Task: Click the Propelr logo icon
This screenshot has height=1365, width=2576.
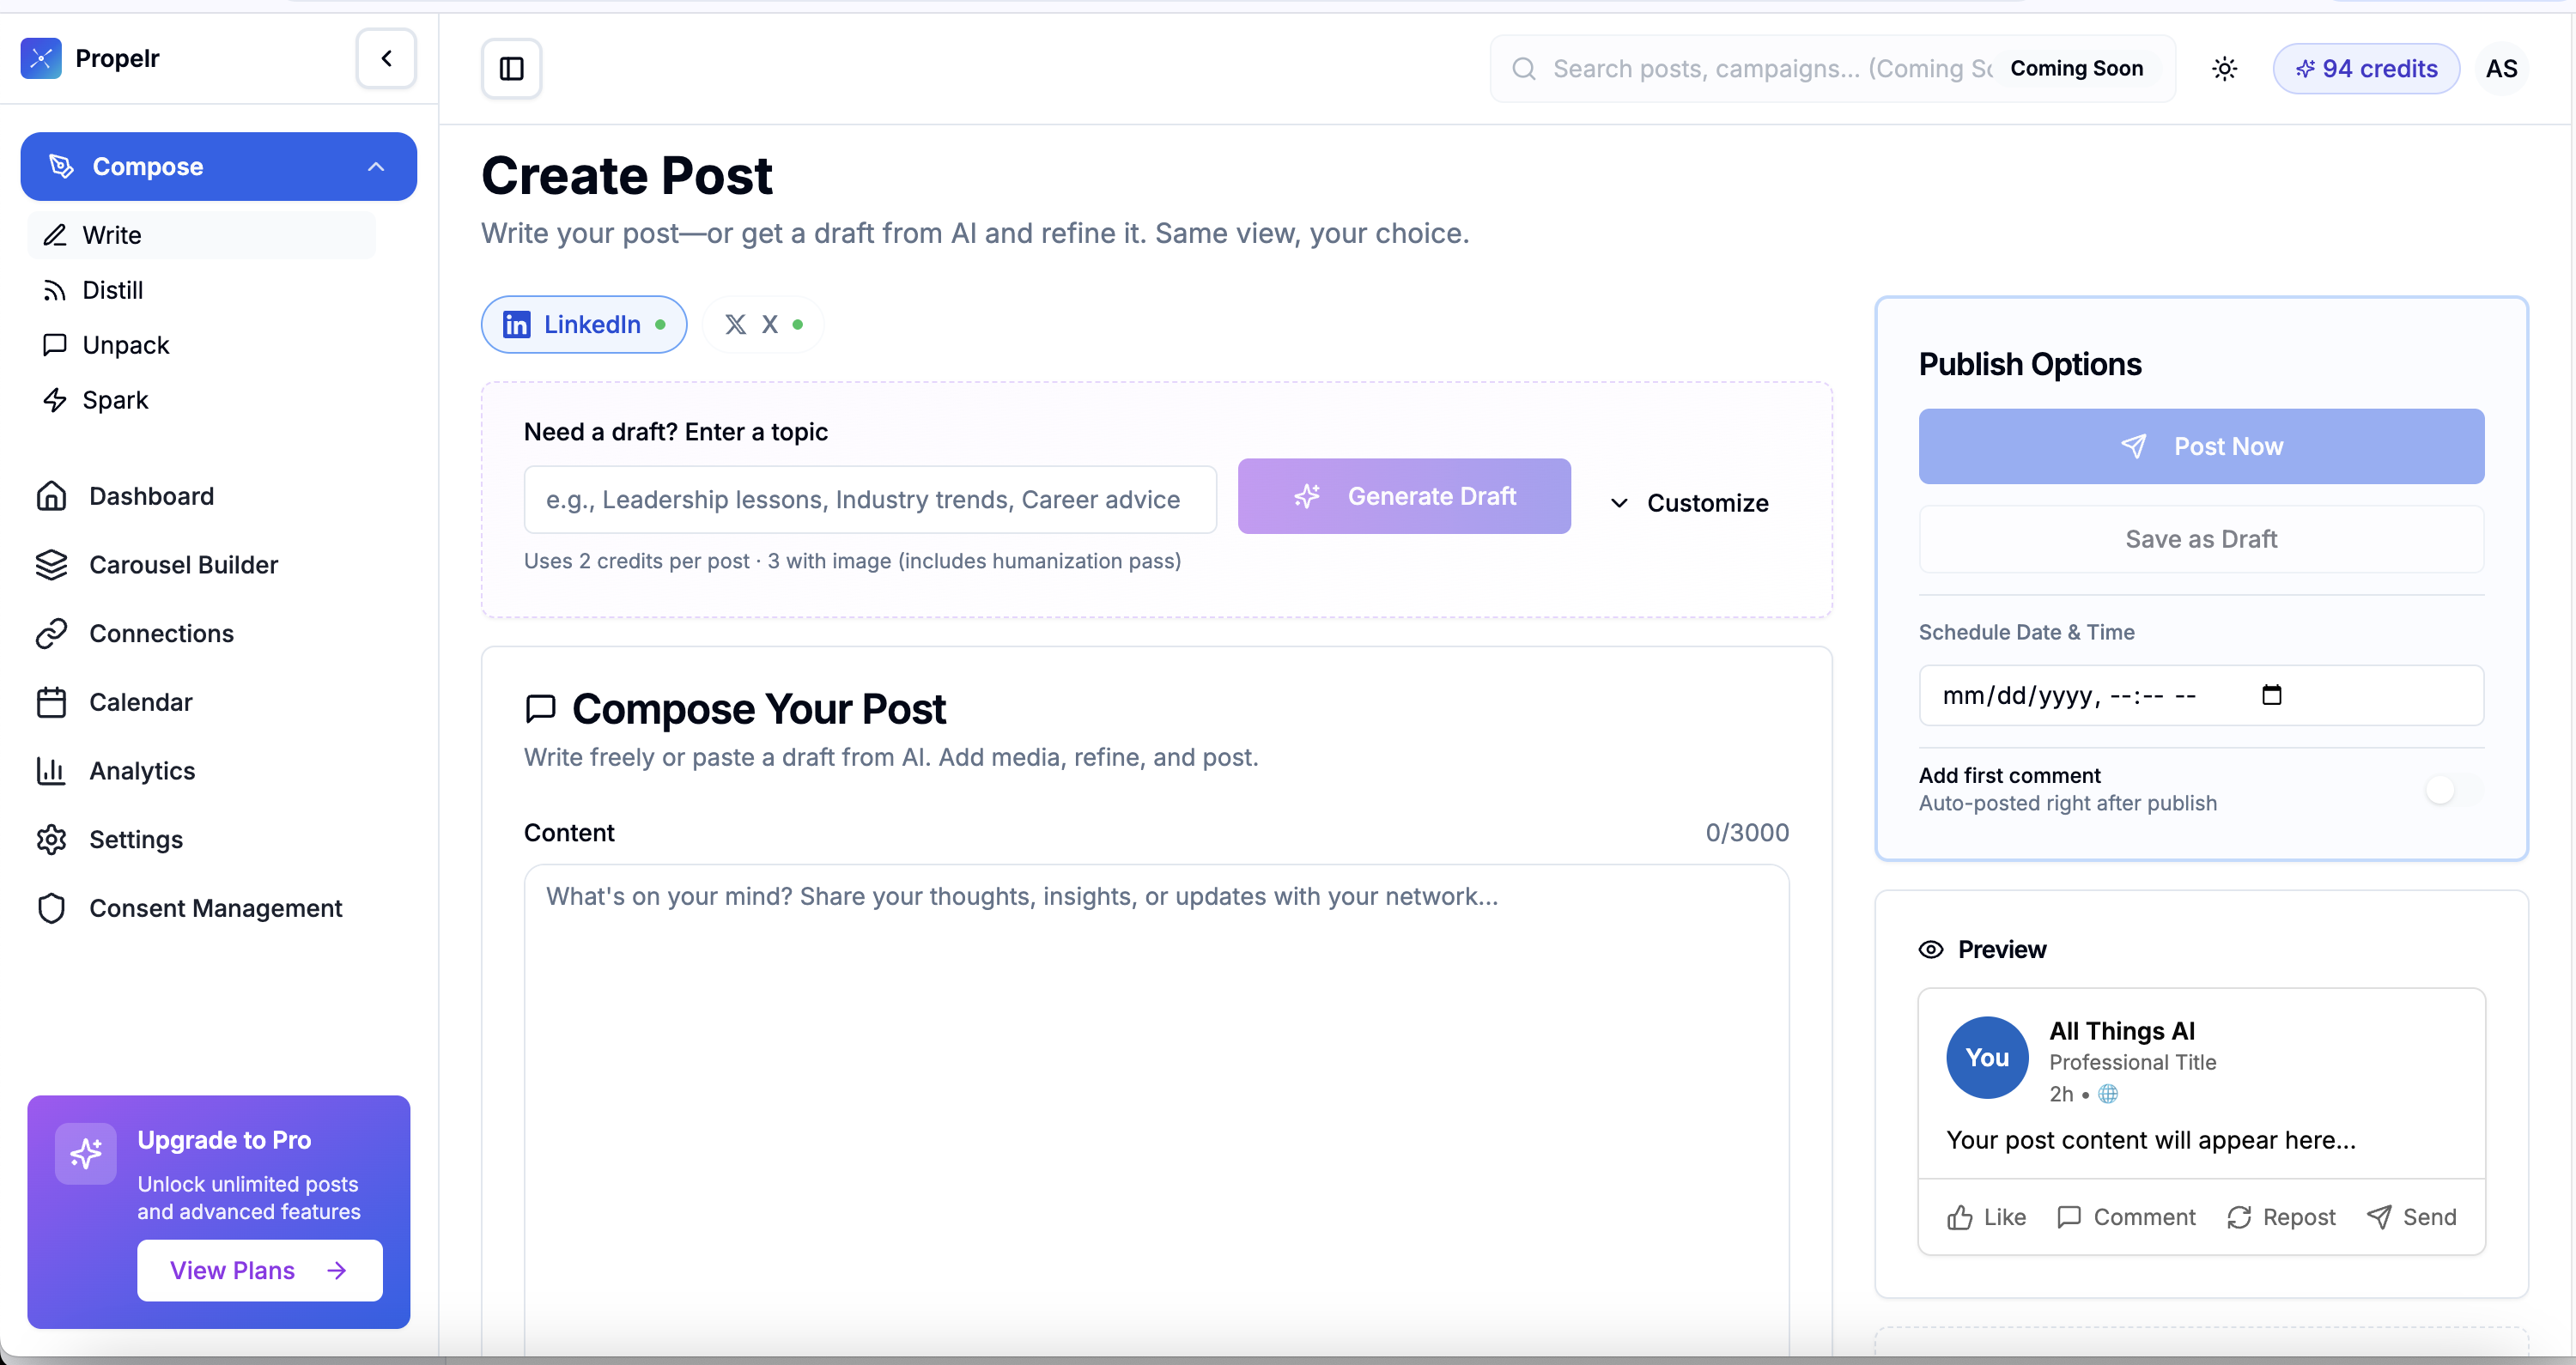Action: point(41,58)
